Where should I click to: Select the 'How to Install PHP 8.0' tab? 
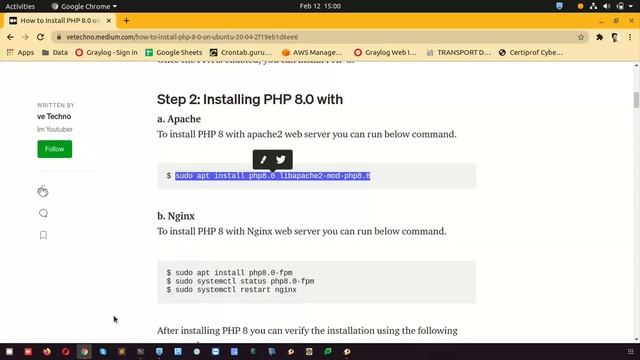click(x=60, y=20)
